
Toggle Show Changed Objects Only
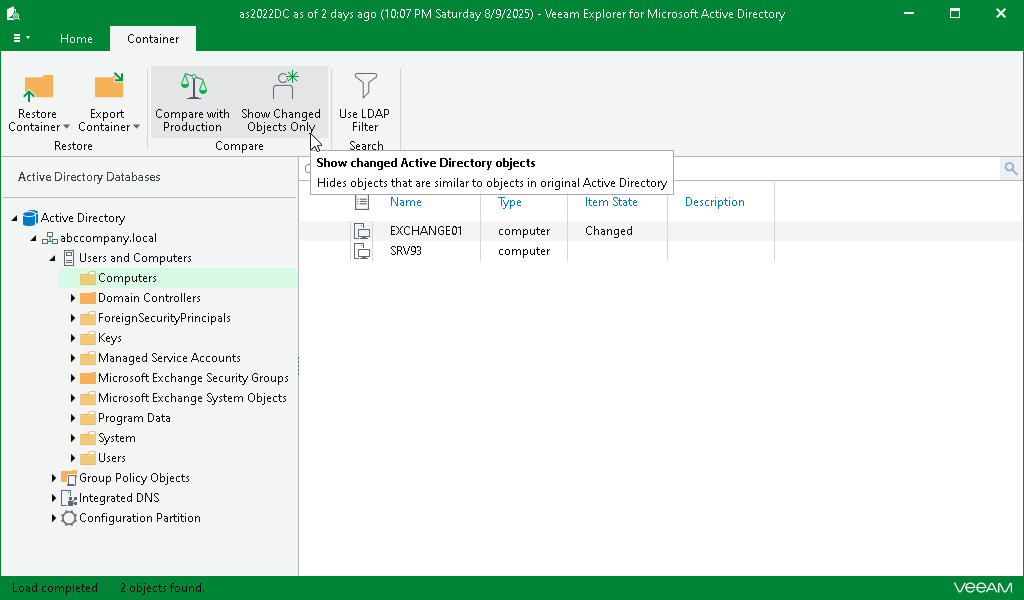pos(281,102)
